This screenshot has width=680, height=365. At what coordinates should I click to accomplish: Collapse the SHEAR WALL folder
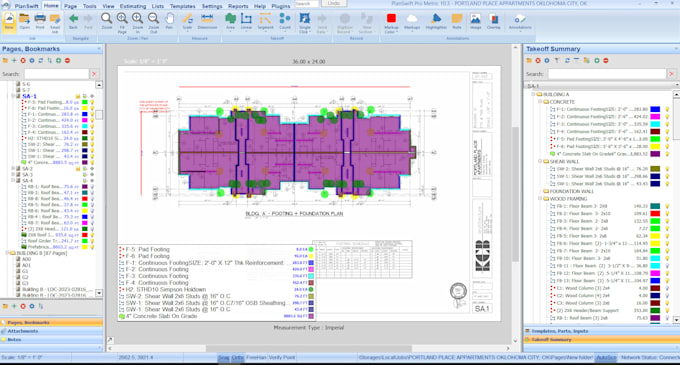[540, 161]
